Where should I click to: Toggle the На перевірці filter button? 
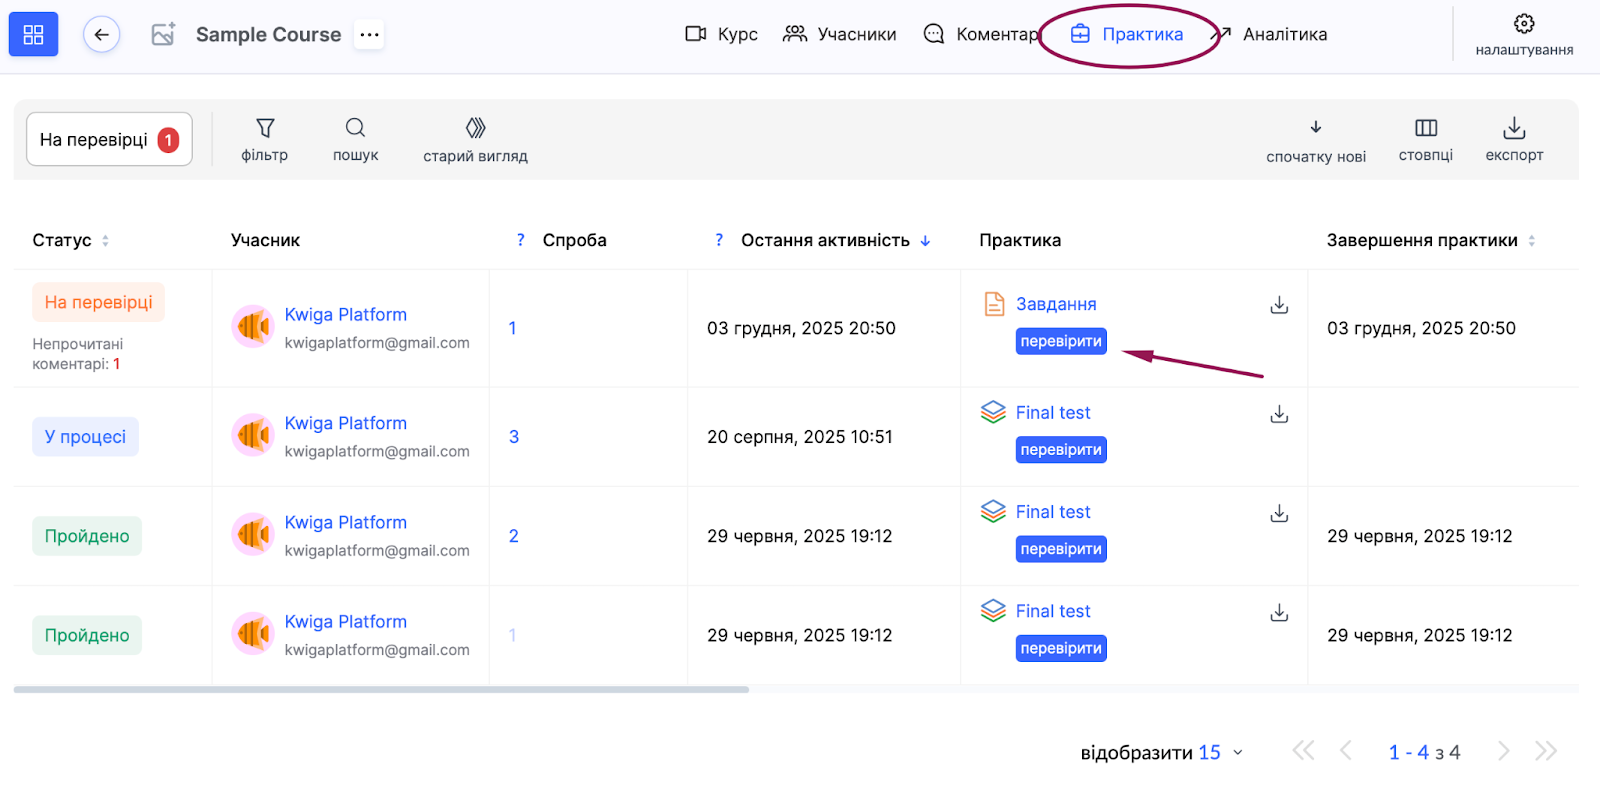pos(109,140)
